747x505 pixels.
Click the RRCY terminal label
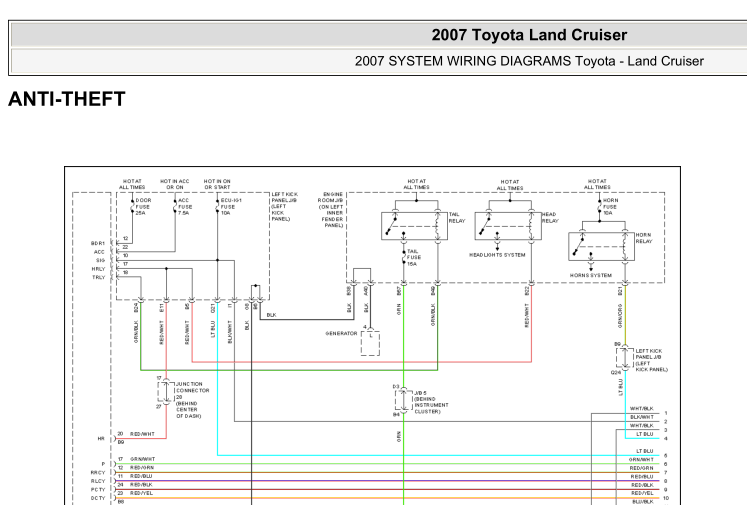(98, 473)
